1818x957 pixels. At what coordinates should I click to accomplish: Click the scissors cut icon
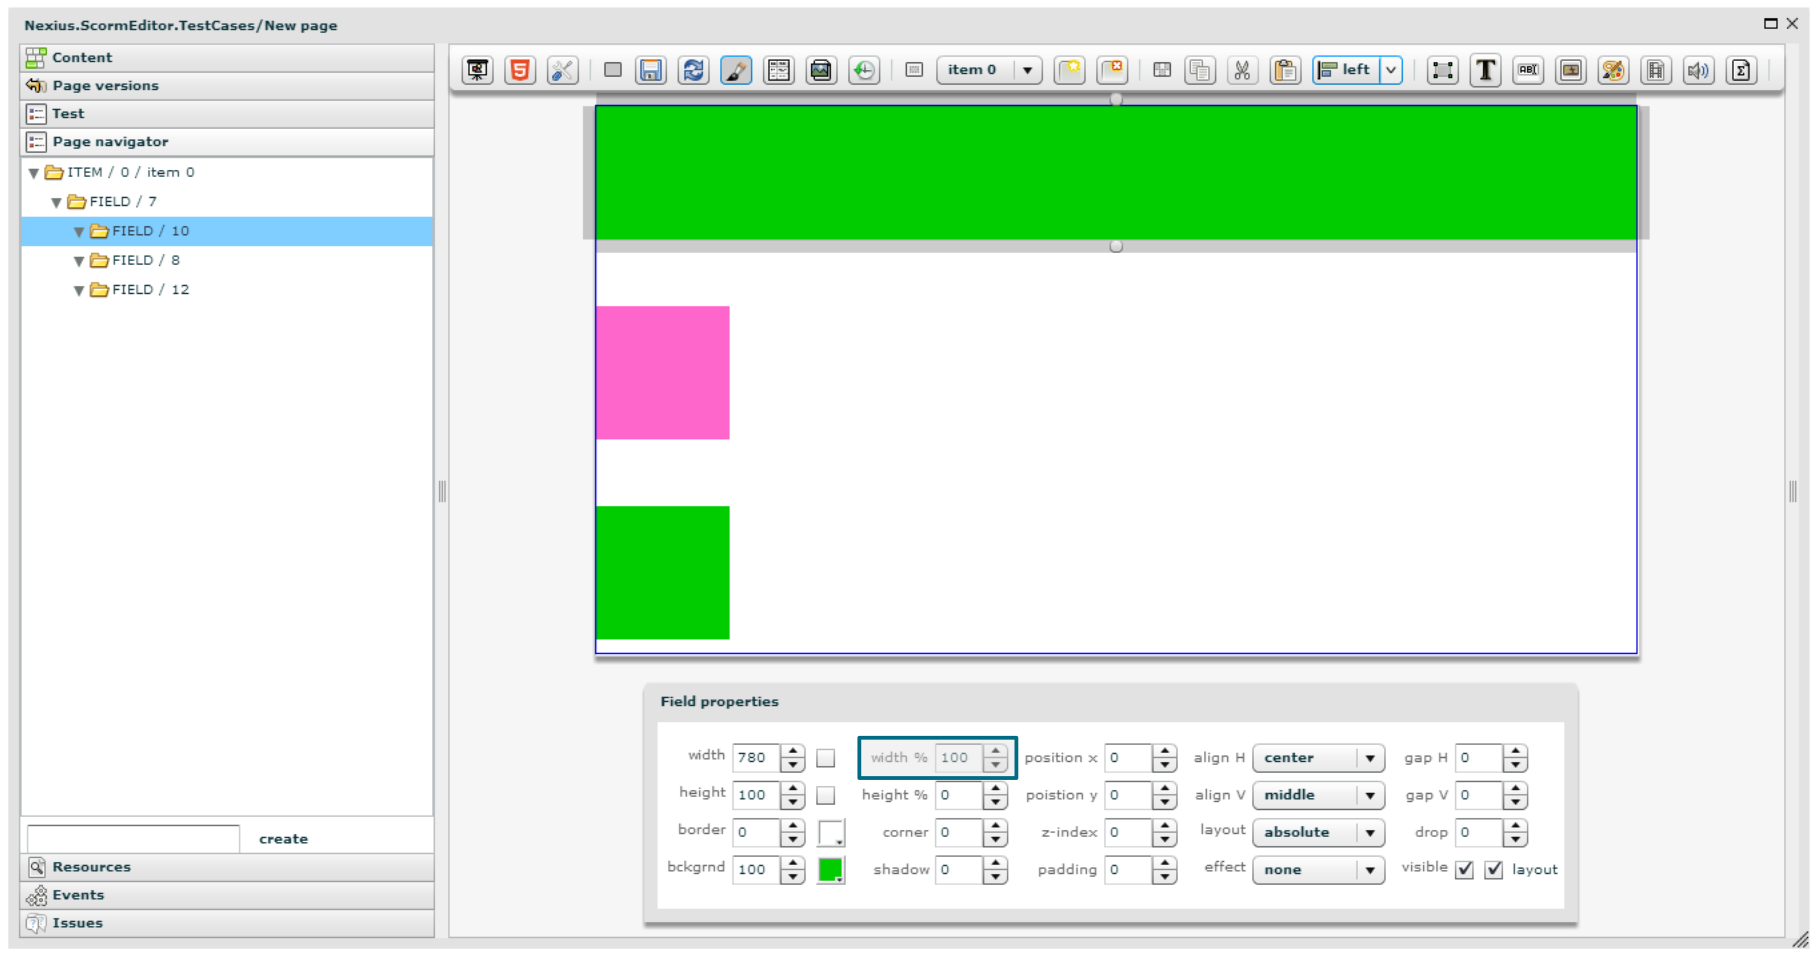point(1242,70)
